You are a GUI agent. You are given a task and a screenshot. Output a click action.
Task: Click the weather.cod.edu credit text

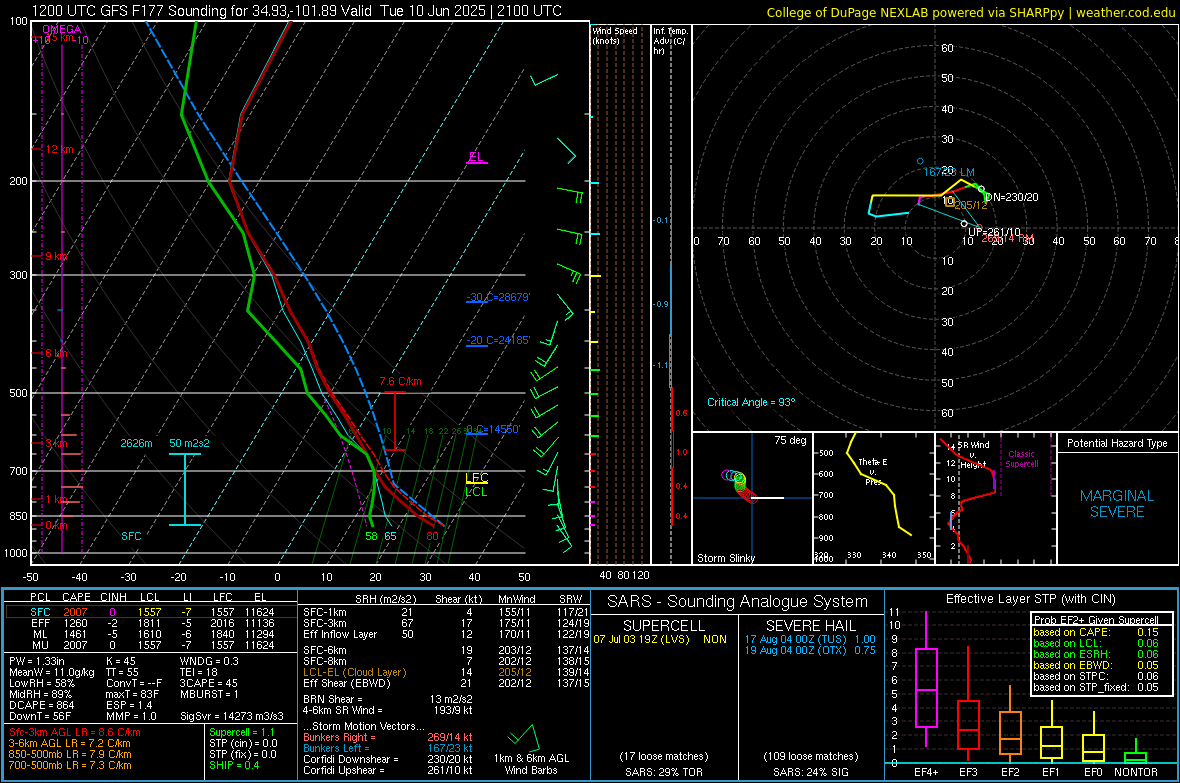(1125, 12)
